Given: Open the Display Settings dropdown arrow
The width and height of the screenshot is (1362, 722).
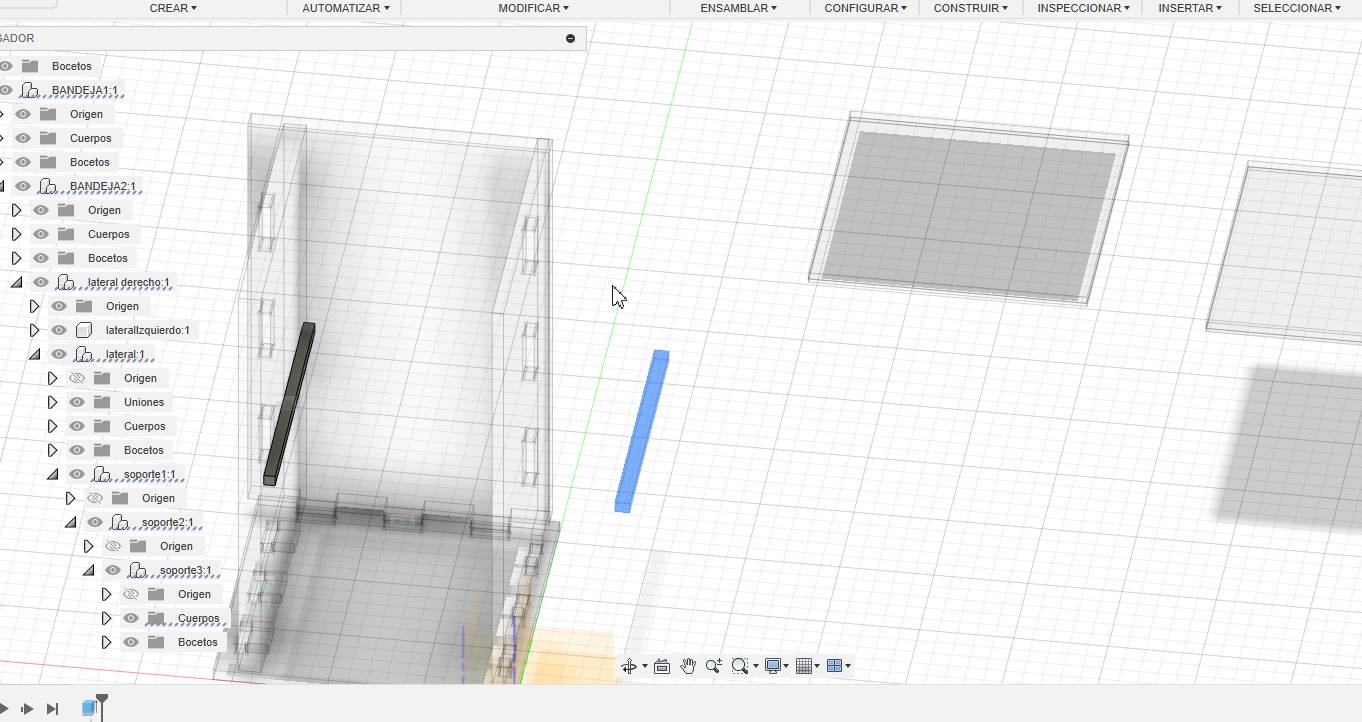Looking at the screenshot, I should point(786,666).
